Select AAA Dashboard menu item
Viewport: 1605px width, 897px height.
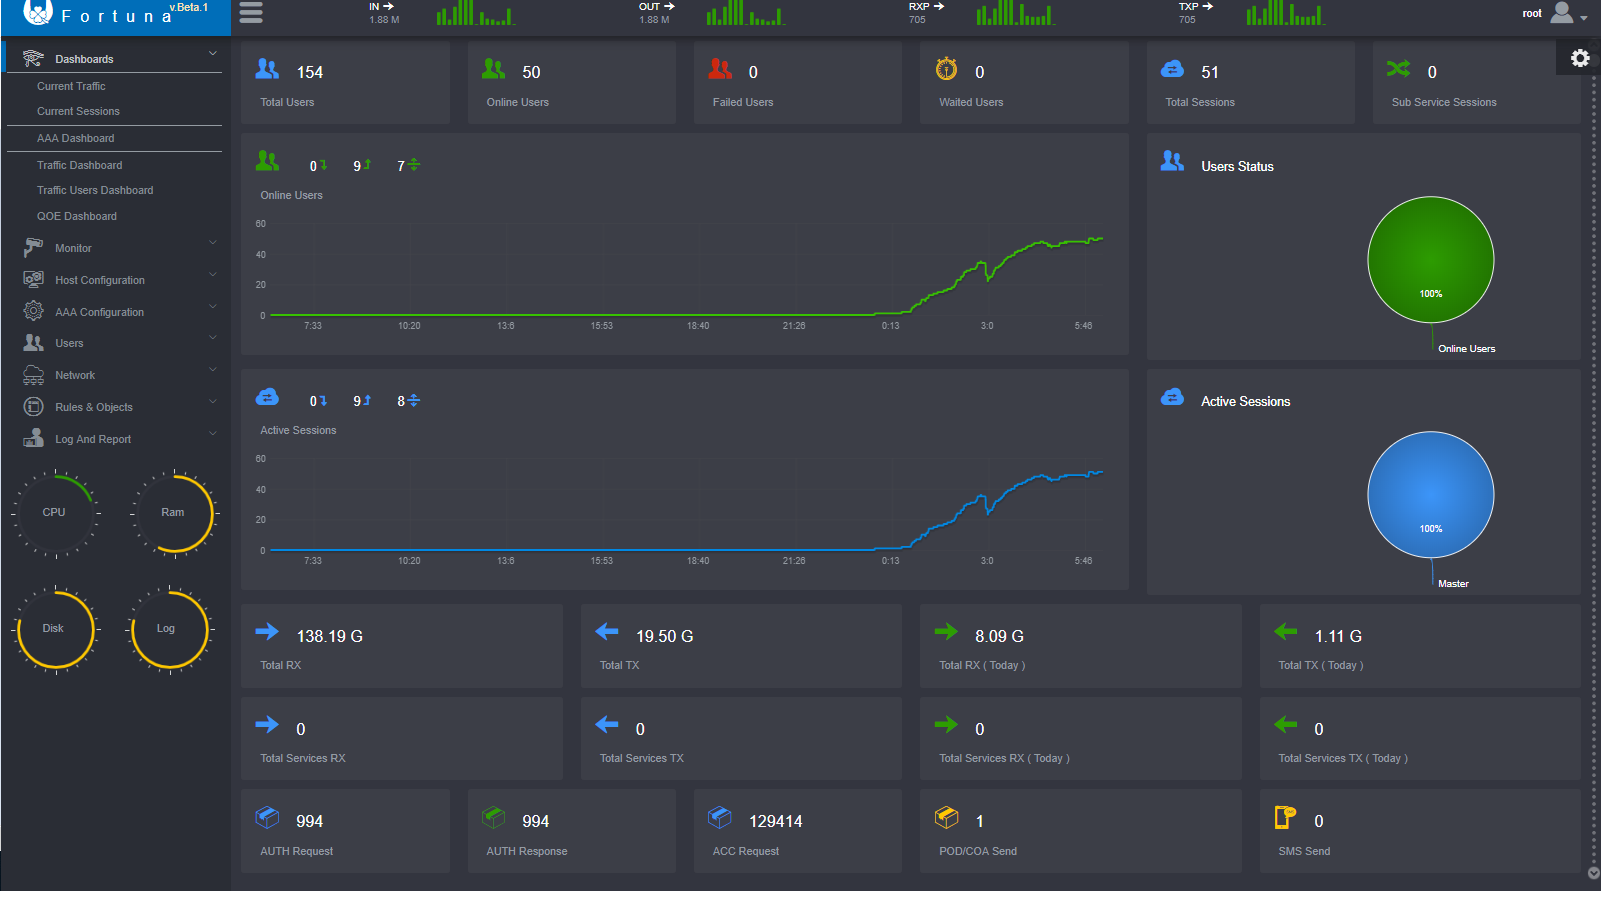[76, 138]
